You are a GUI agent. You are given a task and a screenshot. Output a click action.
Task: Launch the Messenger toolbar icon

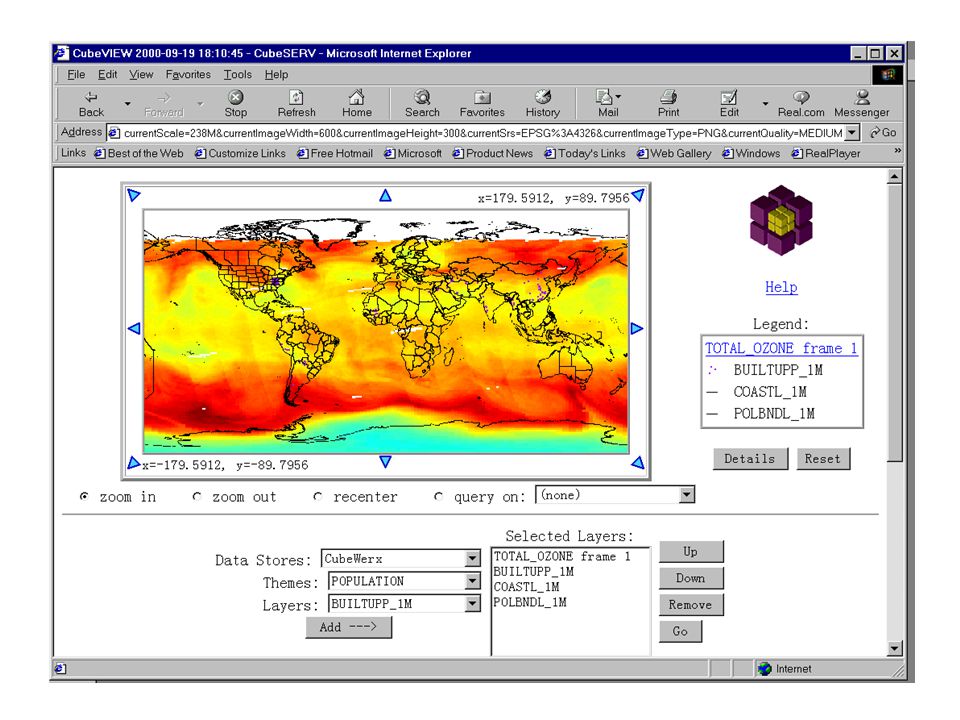pos(861,103)
